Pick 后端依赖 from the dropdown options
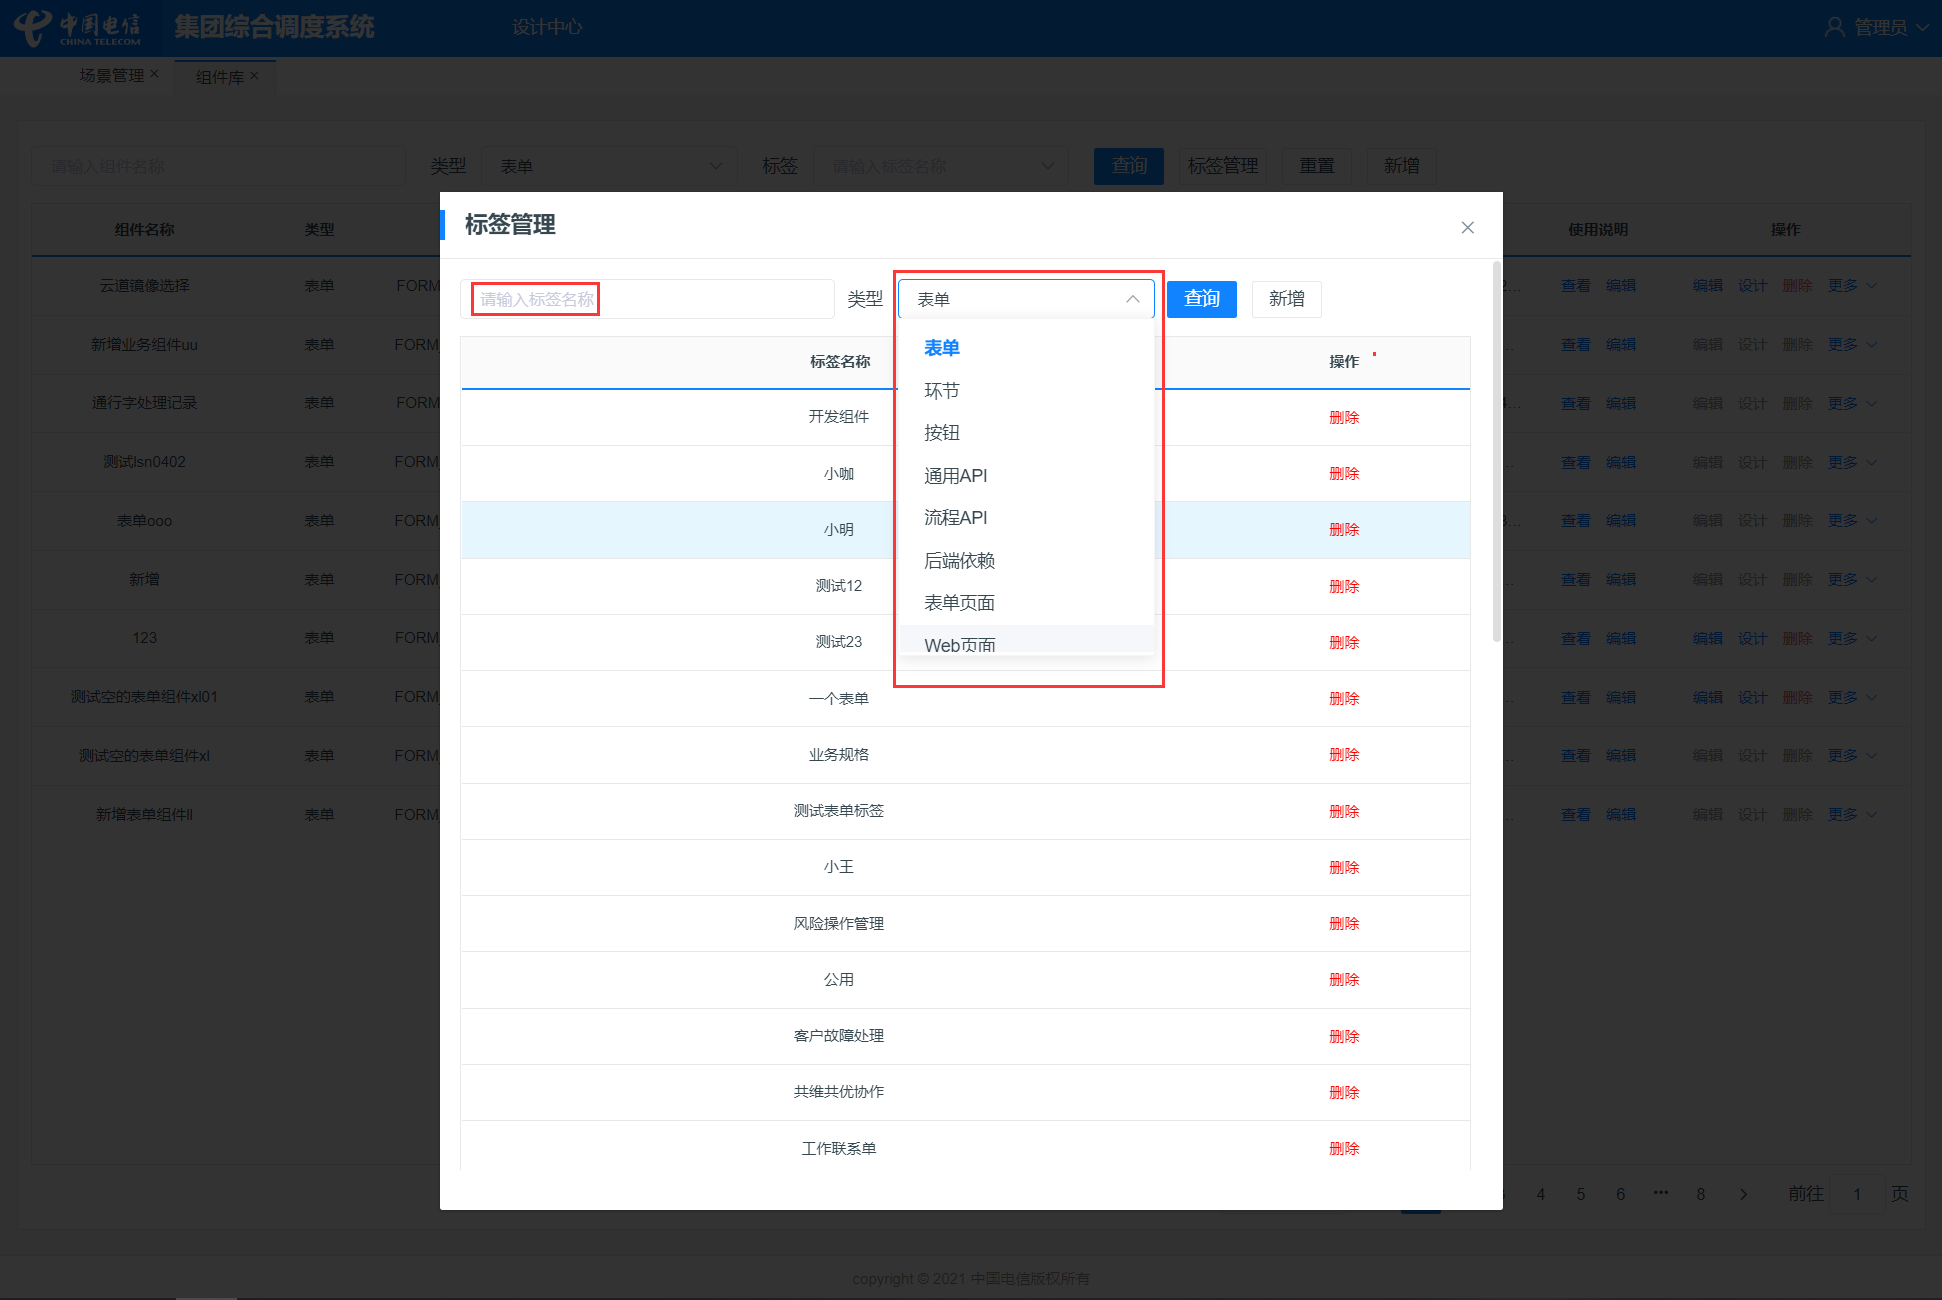The height and width of the screenshot is (1300, 1942). tap(959, 561)
